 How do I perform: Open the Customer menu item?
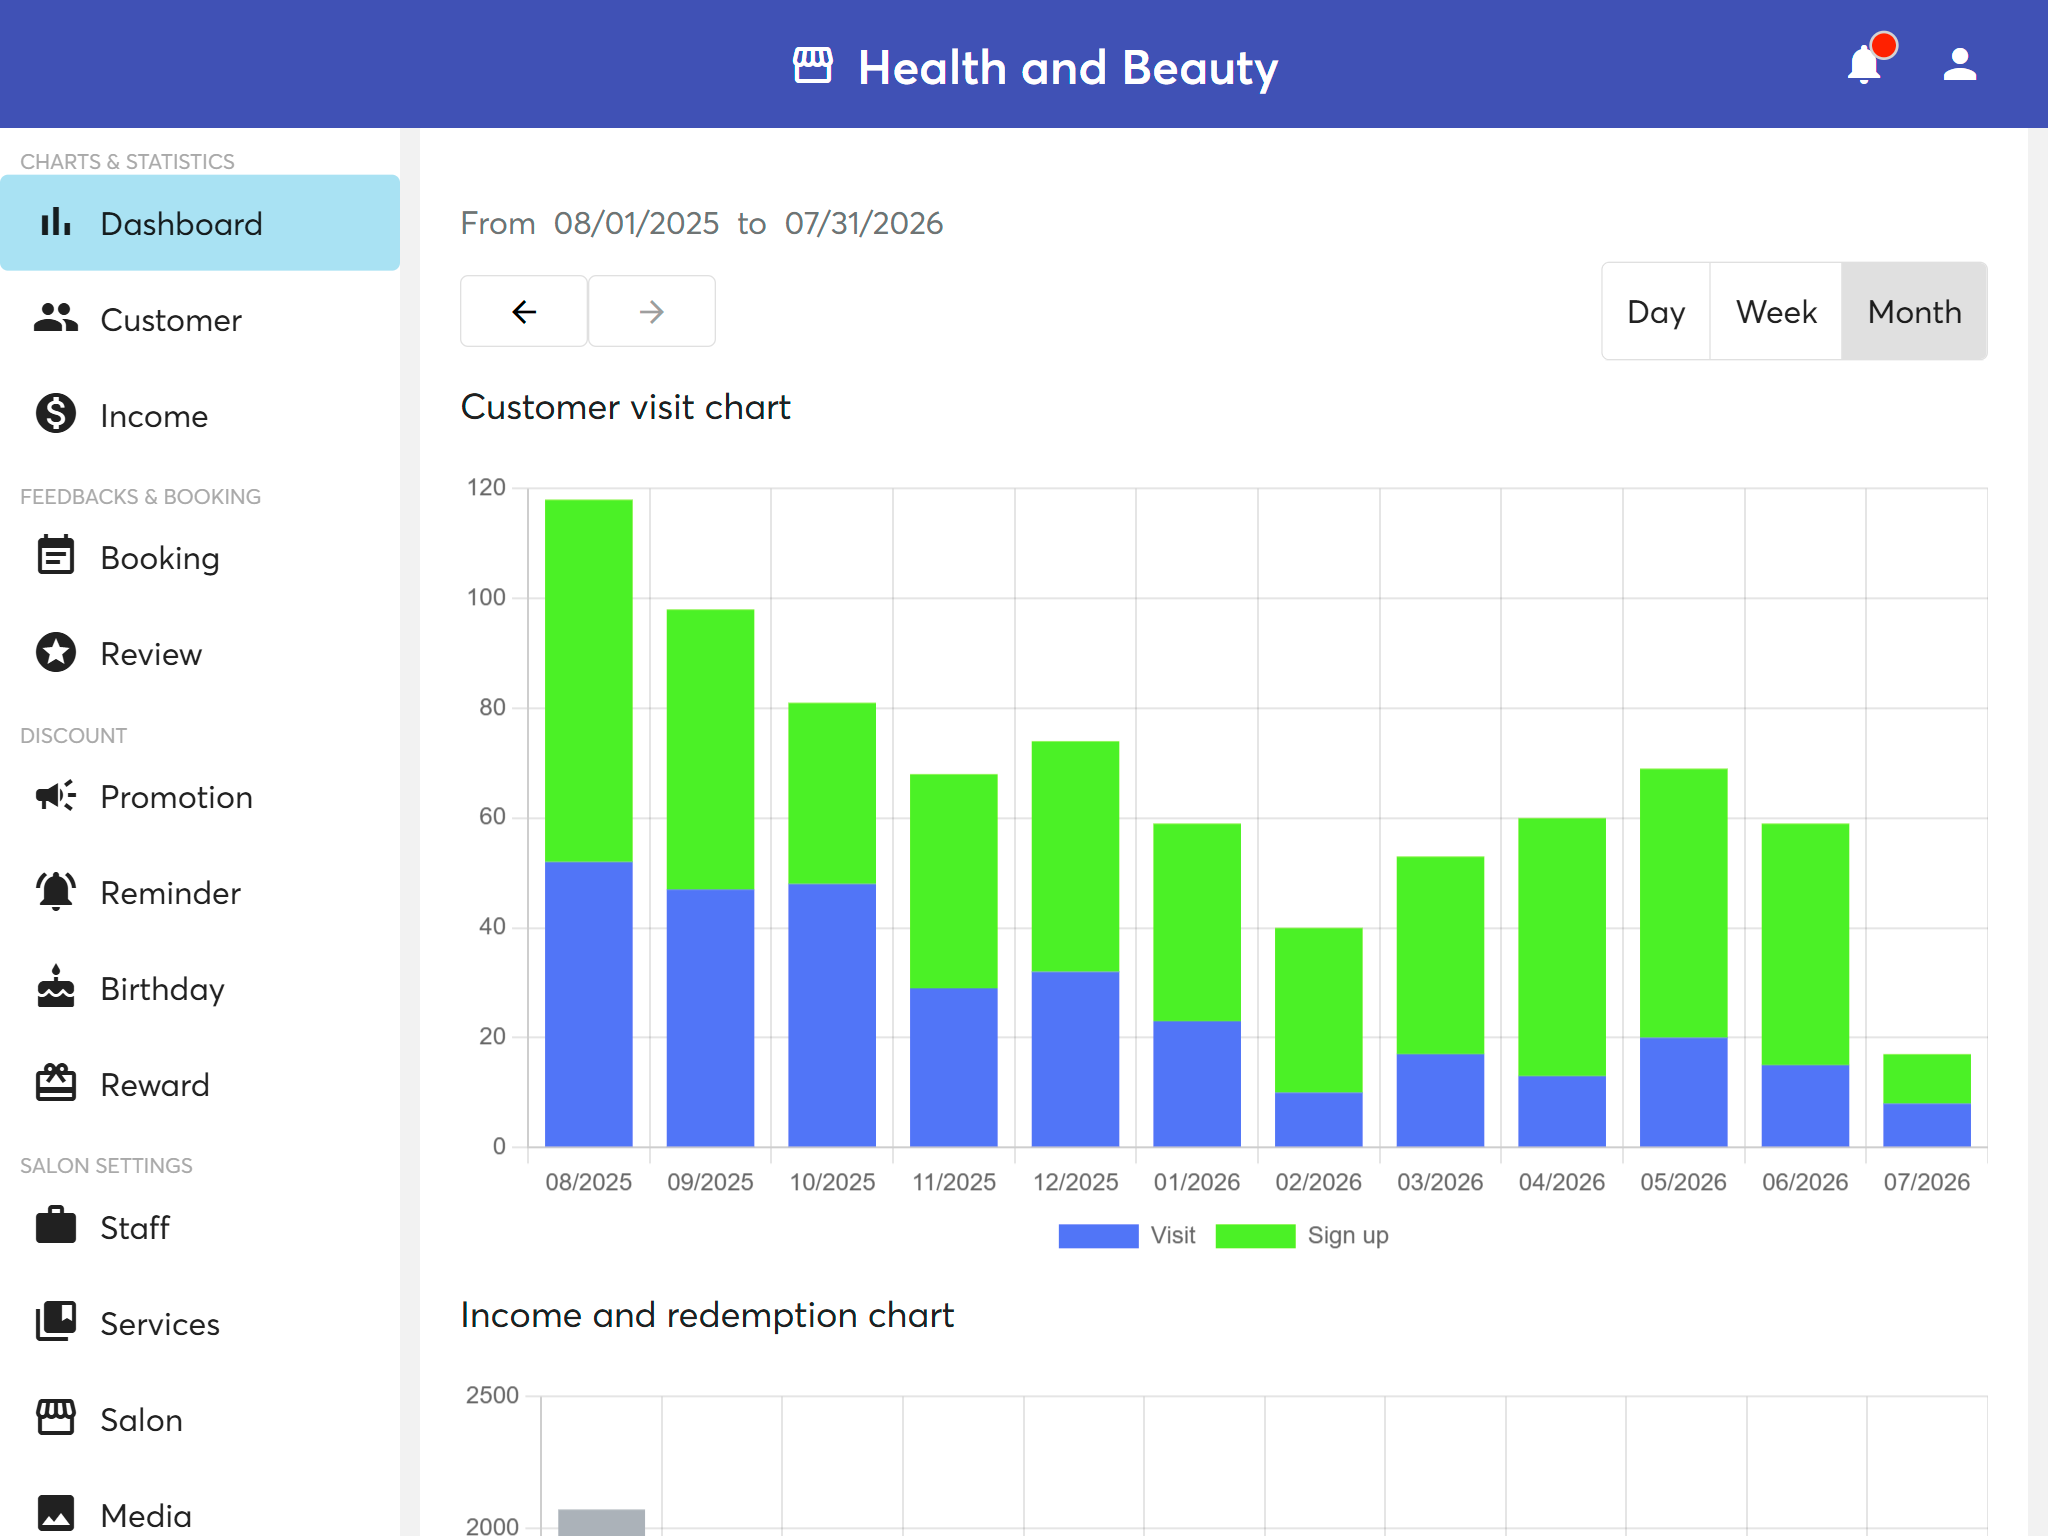[200, 319]
